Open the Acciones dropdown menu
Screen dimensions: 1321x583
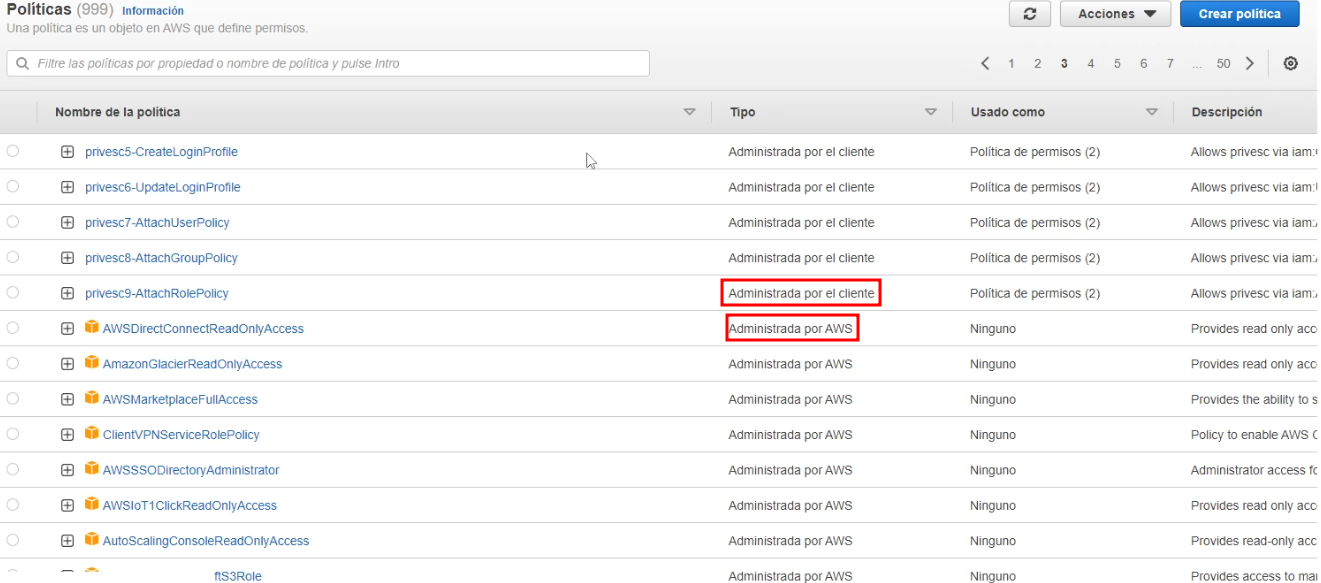point(1115,14)
